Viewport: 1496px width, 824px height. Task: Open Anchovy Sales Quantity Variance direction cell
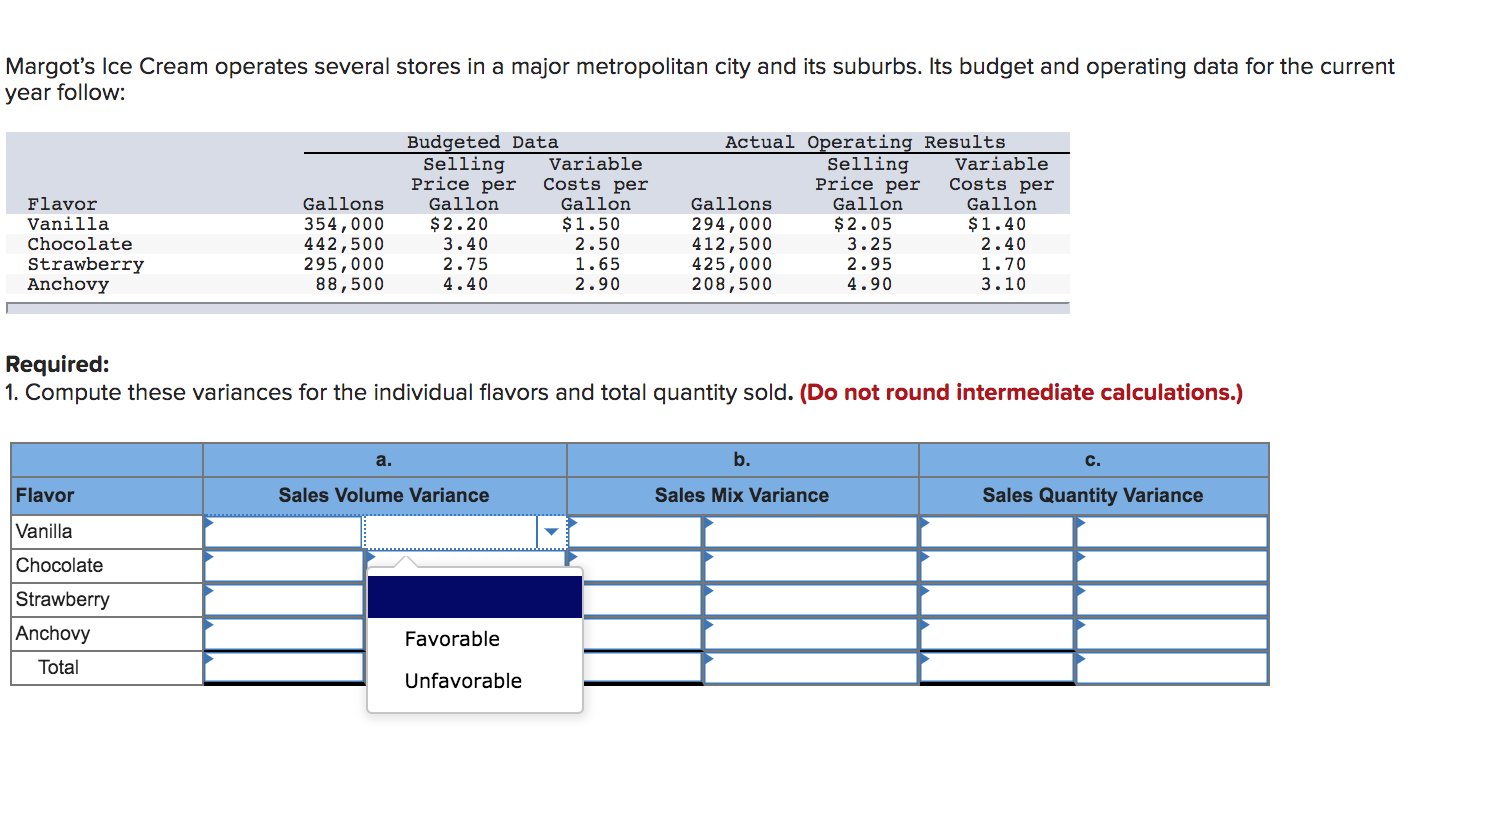[x=1172, y=634]
